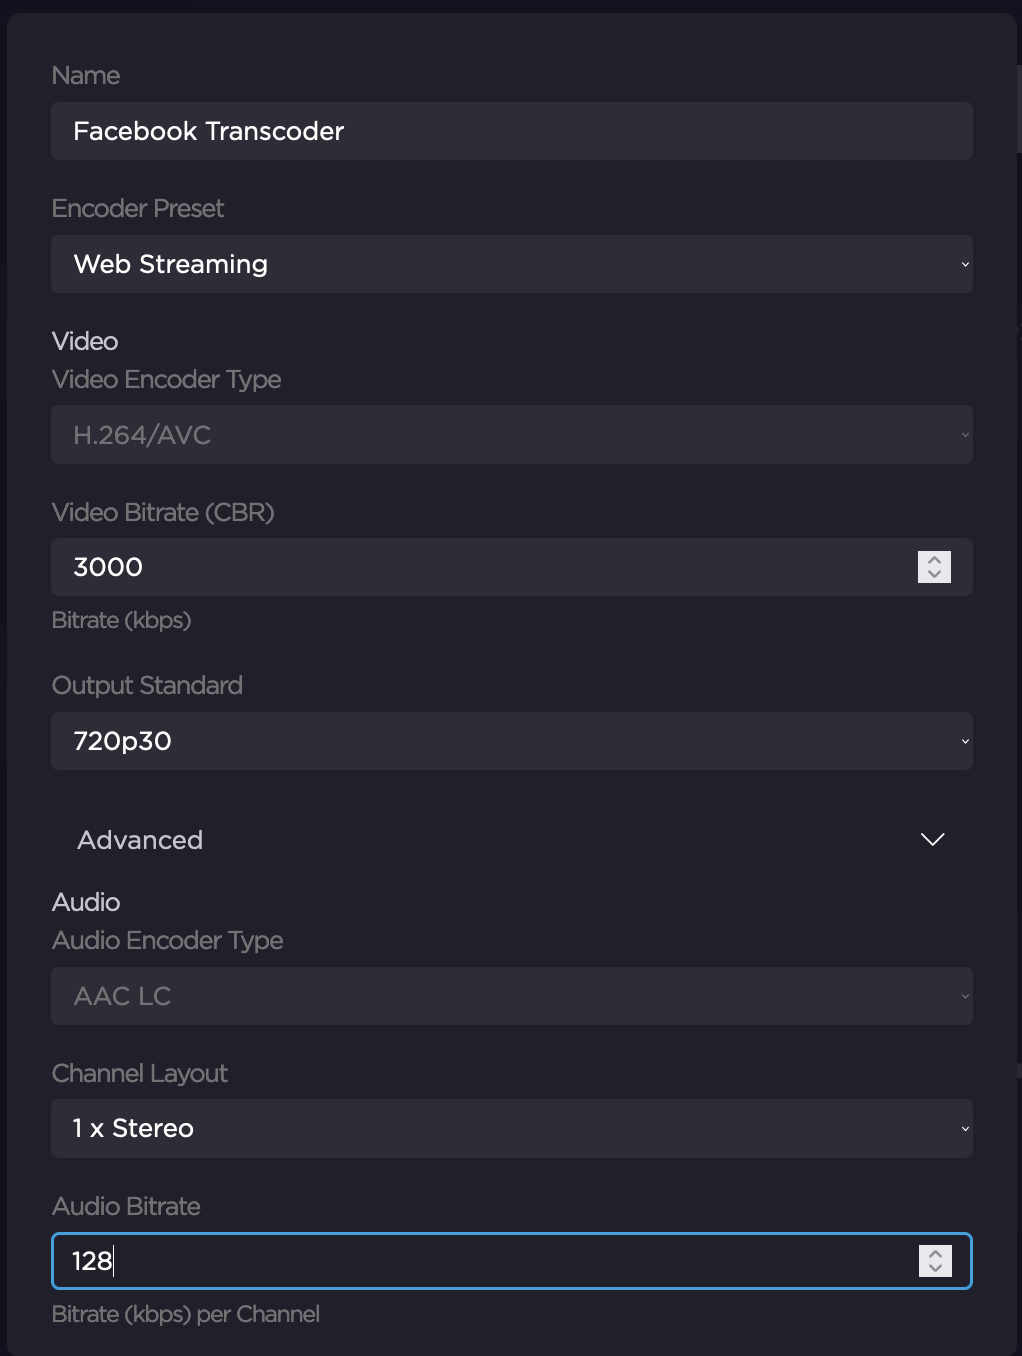
Task: Click the Audio Bitrate field showing 128
Action: click(480, 1261)
